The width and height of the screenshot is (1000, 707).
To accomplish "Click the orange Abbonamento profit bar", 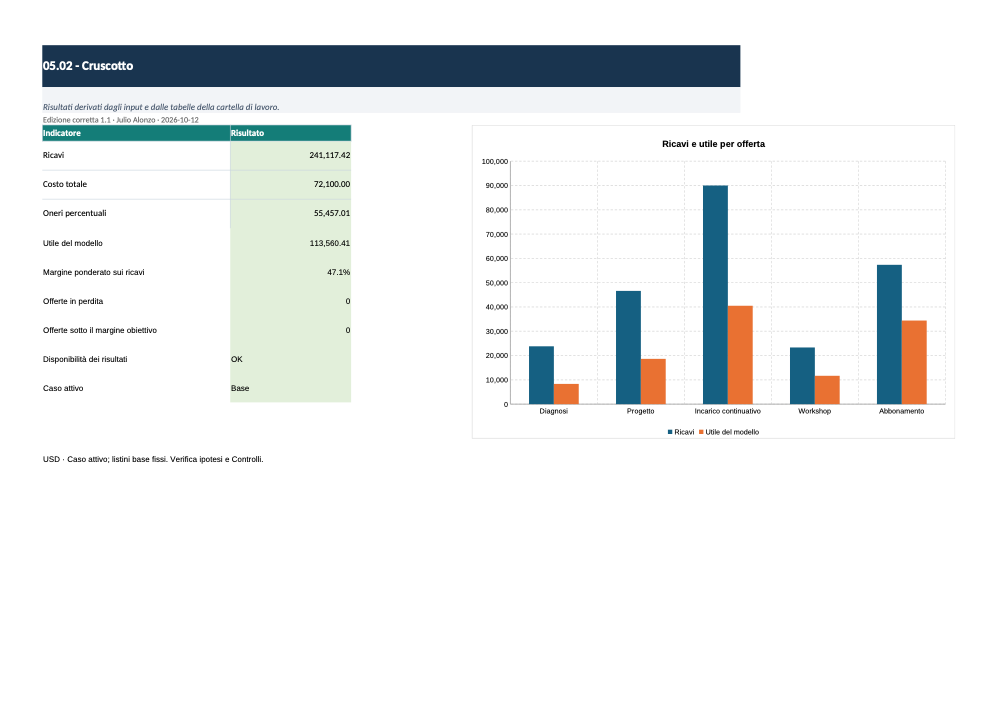I will 914,362.
